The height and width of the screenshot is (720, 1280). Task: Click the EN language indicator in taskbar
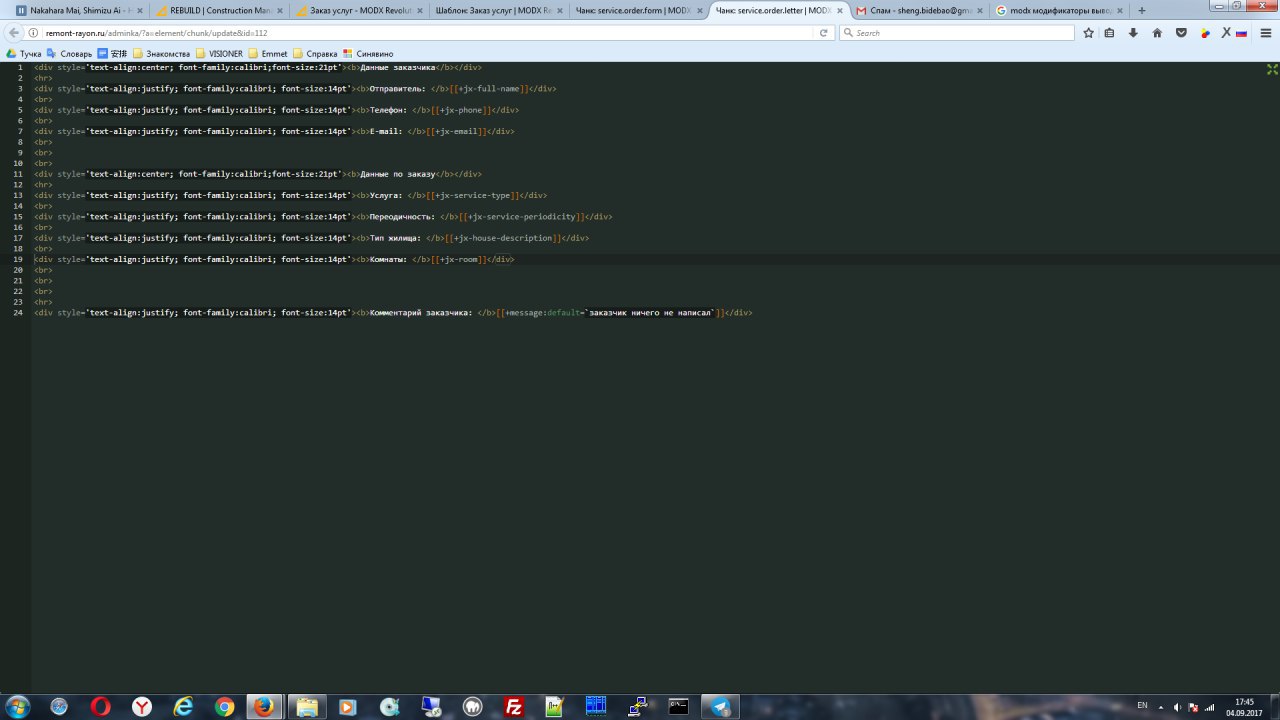(x=1143, y=707)
